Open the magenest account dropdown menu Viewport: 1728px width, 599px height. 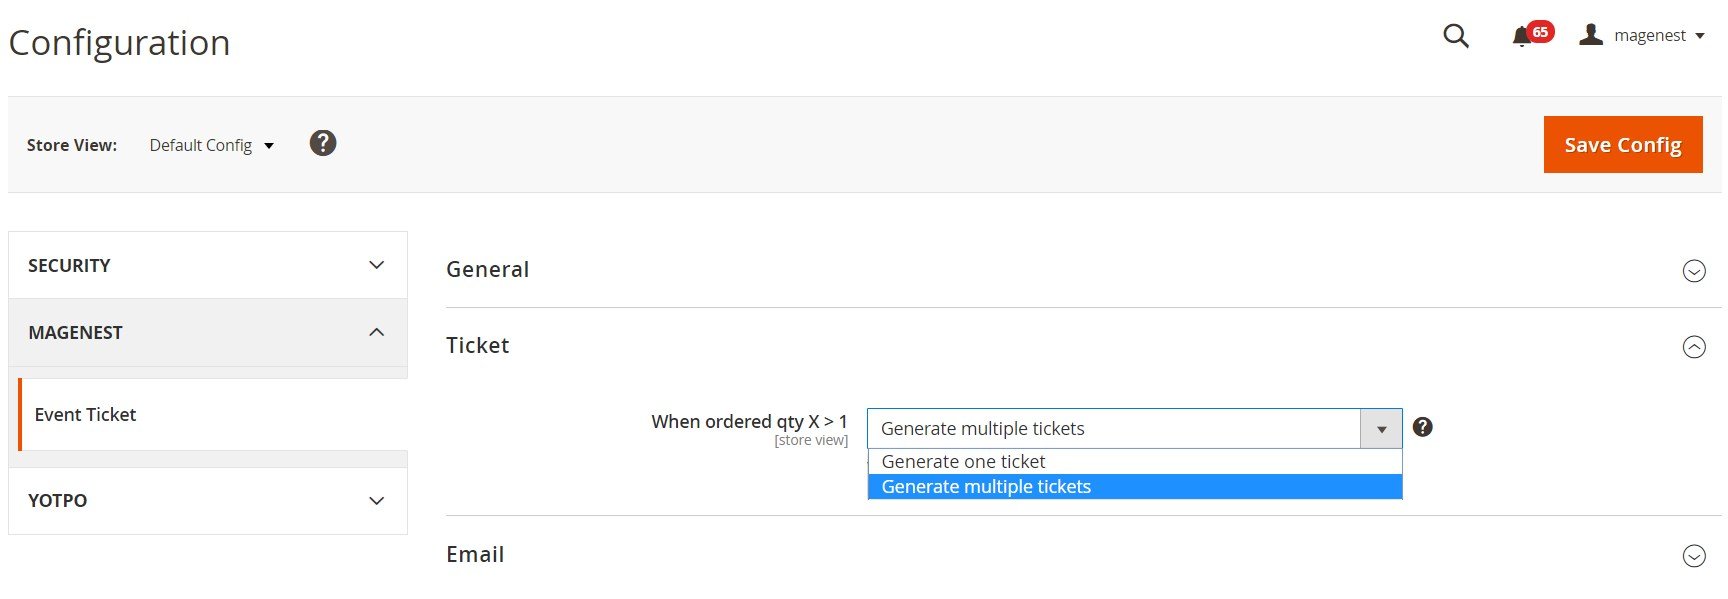pyautogui.click(x=1659, y=35)
